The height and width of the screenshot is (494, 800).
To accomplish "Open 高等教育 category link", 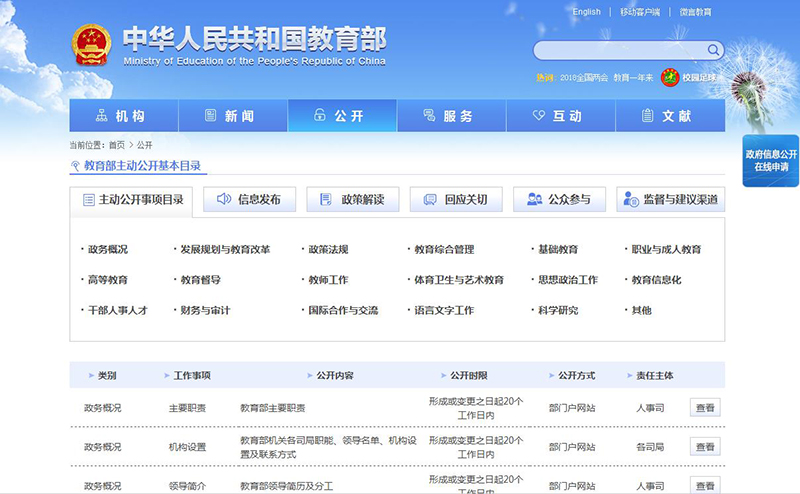I will click(x=108, y=280).
